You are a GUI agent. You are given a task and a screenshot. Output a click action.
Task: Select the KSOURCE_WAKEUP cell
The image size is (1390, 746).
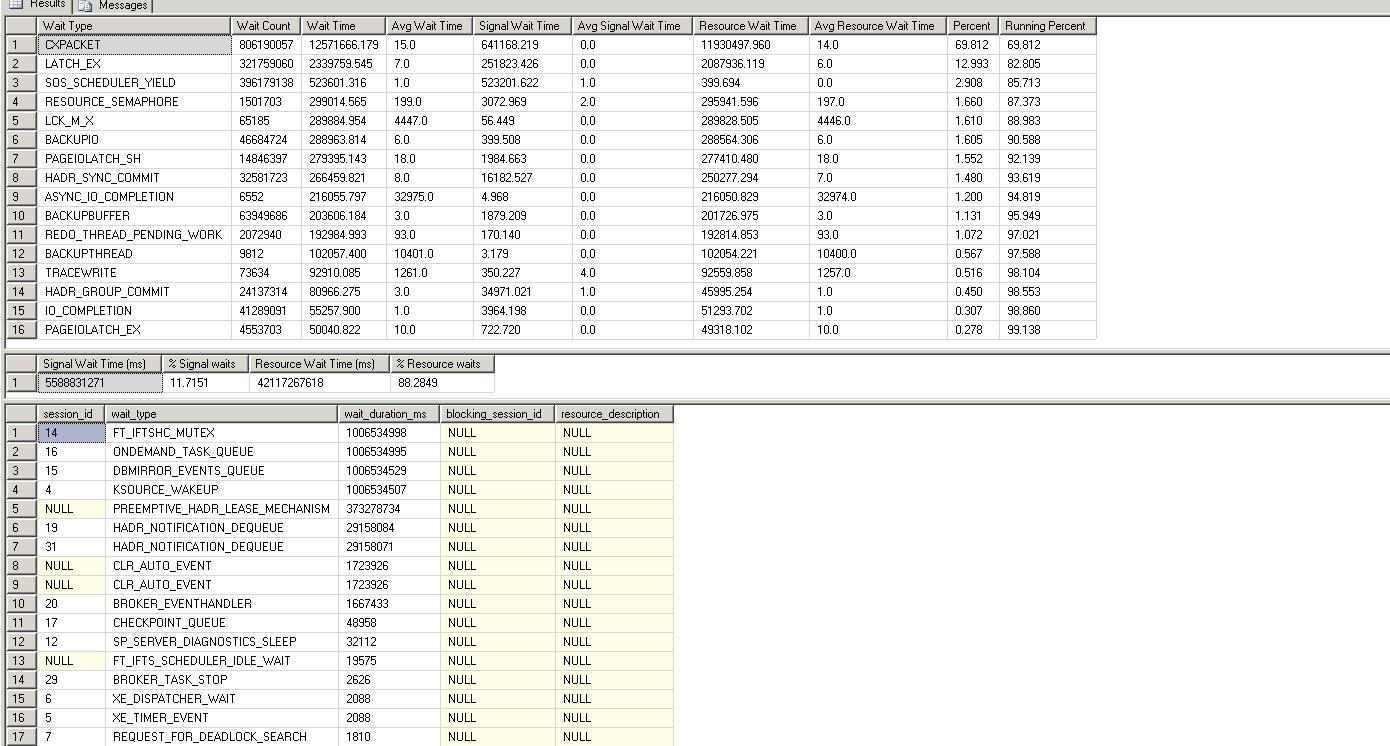tap(222, 490)
